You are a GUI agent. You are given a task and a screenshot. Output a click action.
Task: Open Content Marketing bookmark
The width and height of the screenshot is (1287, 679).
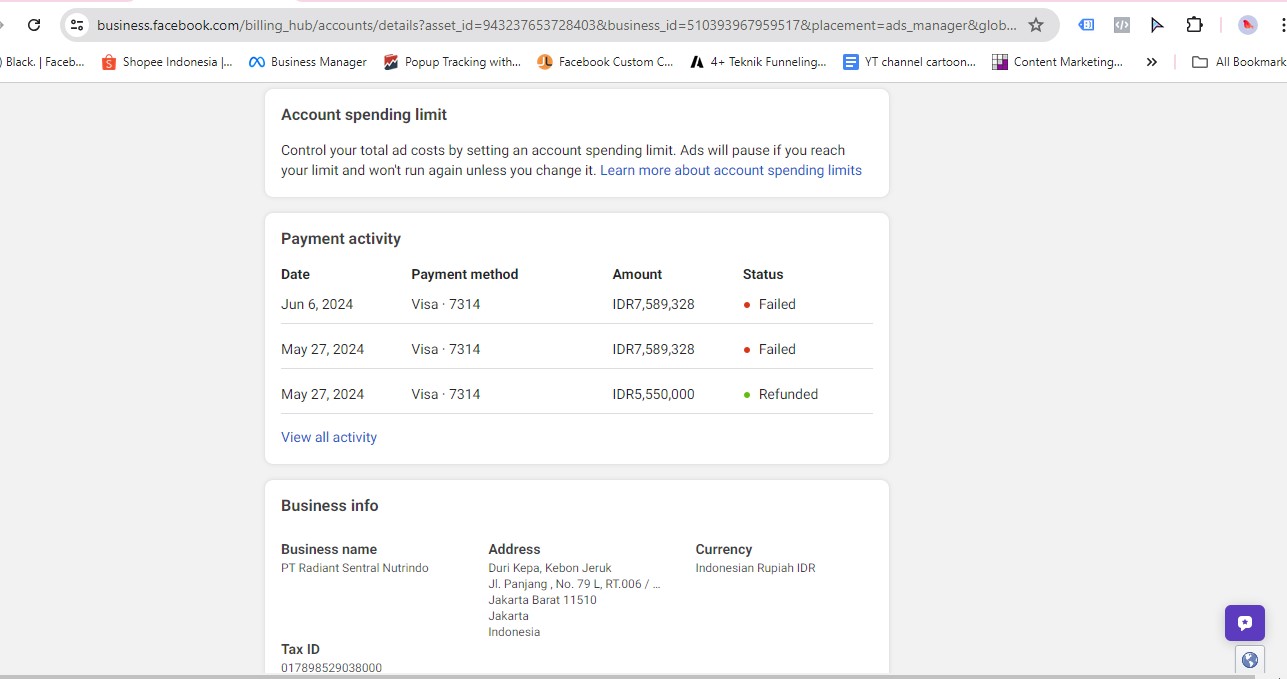pyautogui.click(x=1058, y=62)
